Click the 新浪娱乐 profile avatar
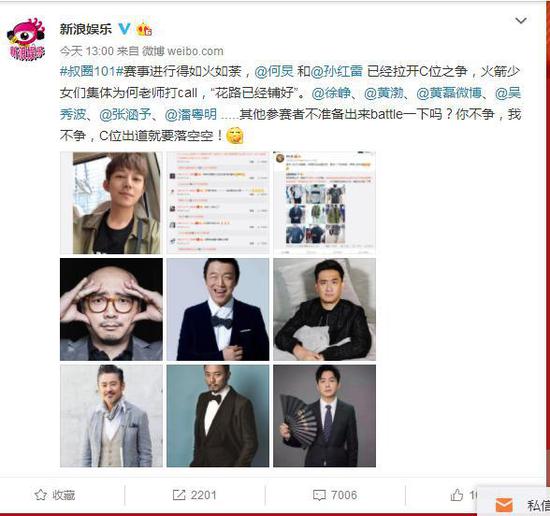Screen dimensions: 550x516 point(26,39)
